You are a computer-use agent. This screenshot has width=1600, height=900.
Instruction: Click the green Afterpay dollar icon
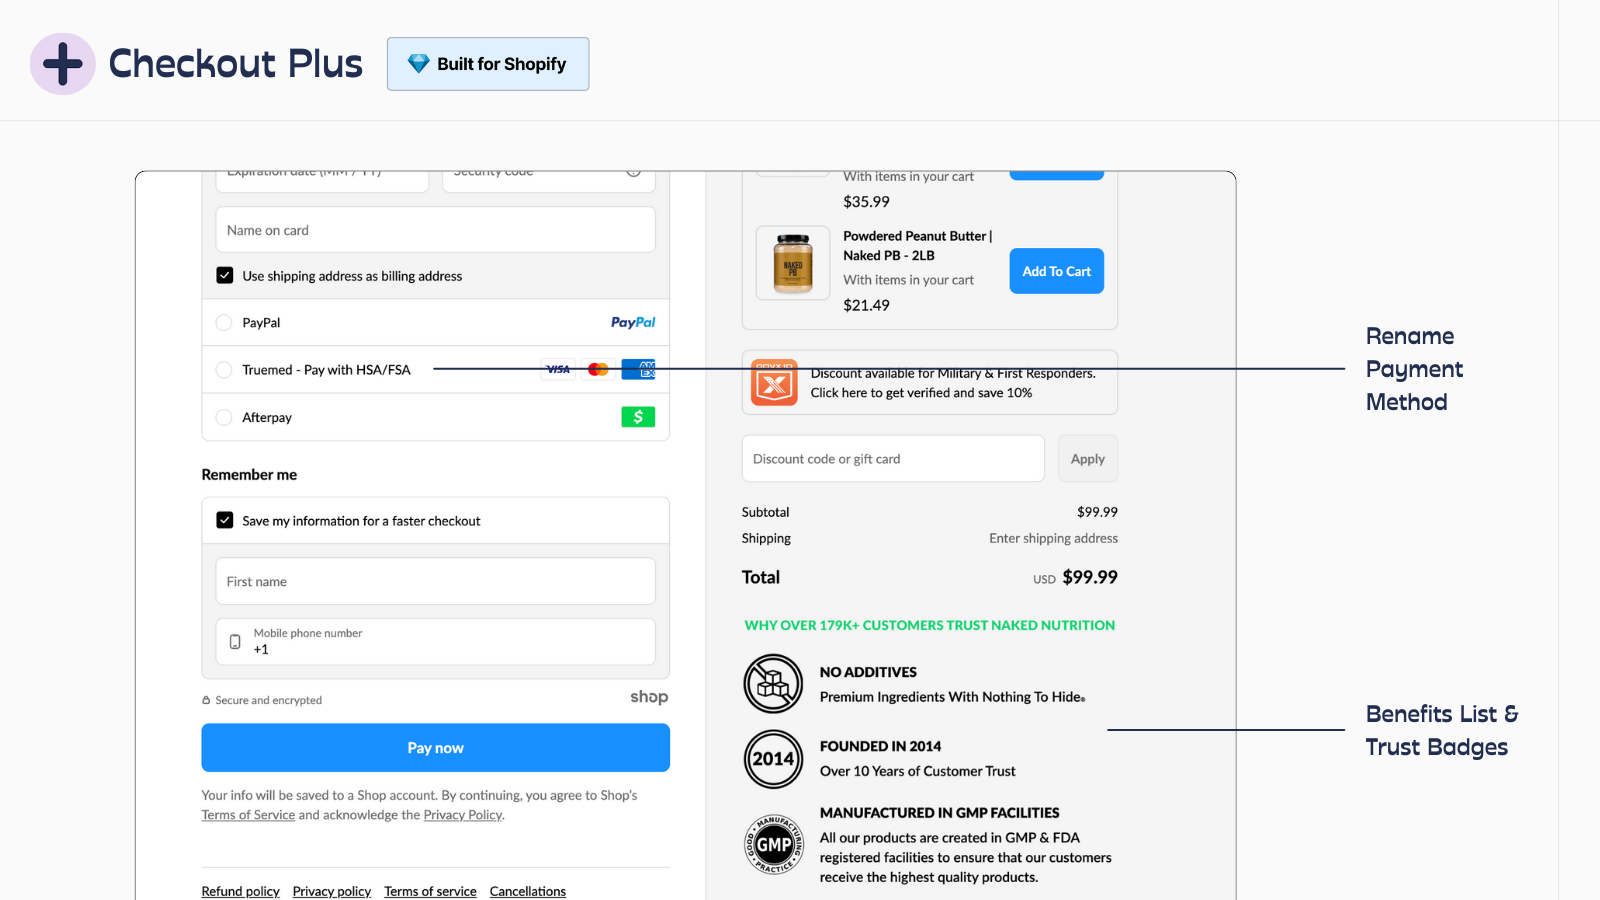638,417
